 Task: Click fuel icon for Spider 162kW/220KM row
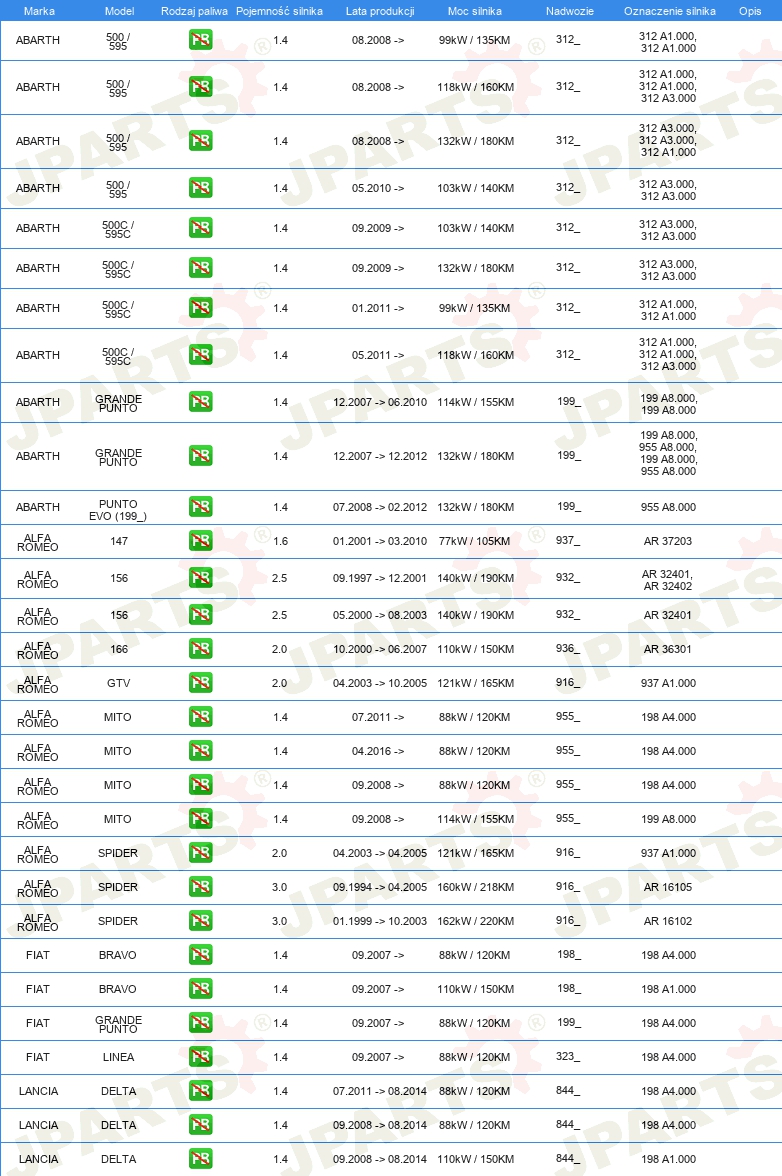click(x=200, y=921)
